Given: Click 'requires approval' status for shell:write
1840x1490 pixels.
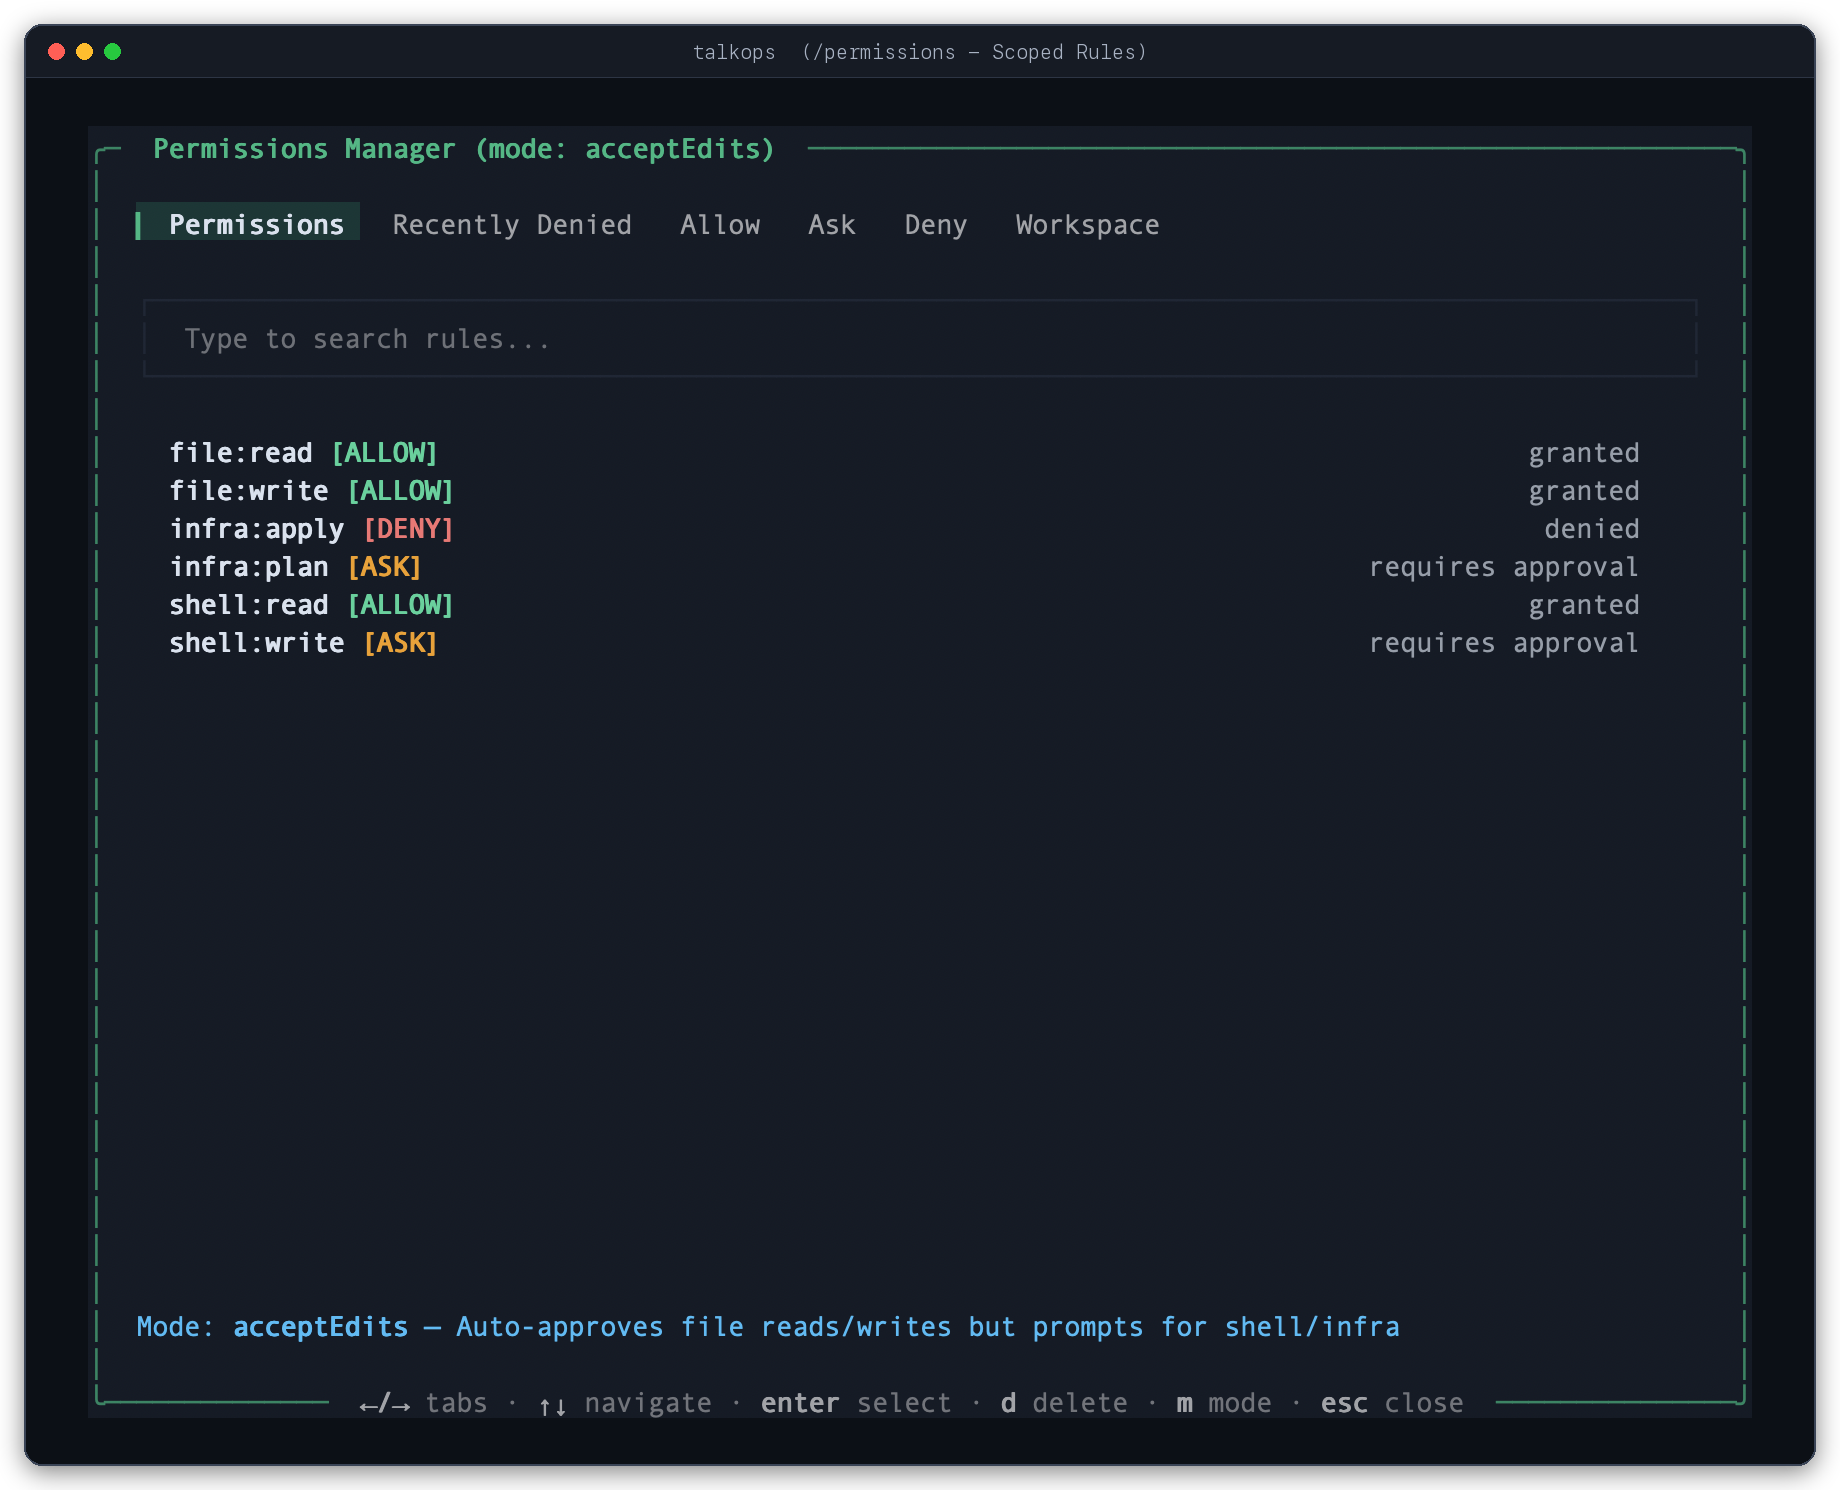Looking at the screenshot, I should 1504,643.
